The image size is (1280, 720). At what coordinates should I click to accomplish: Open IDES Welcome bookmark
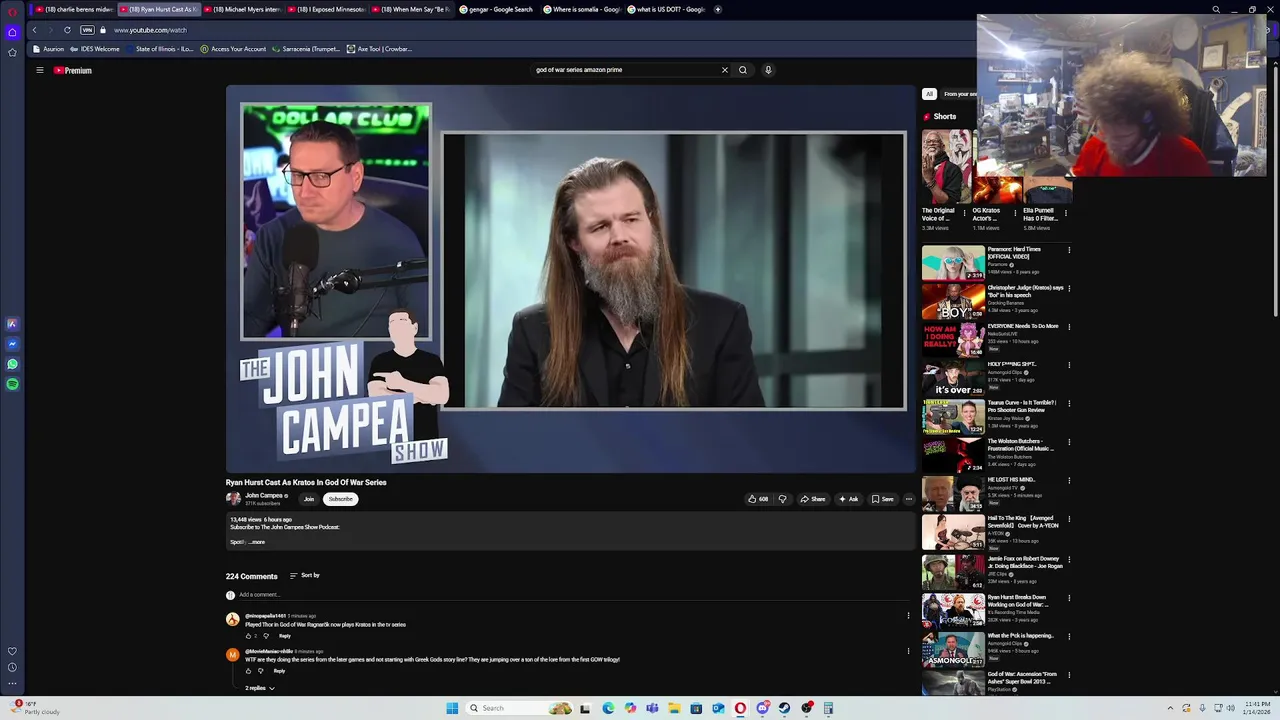pos(96,49)
